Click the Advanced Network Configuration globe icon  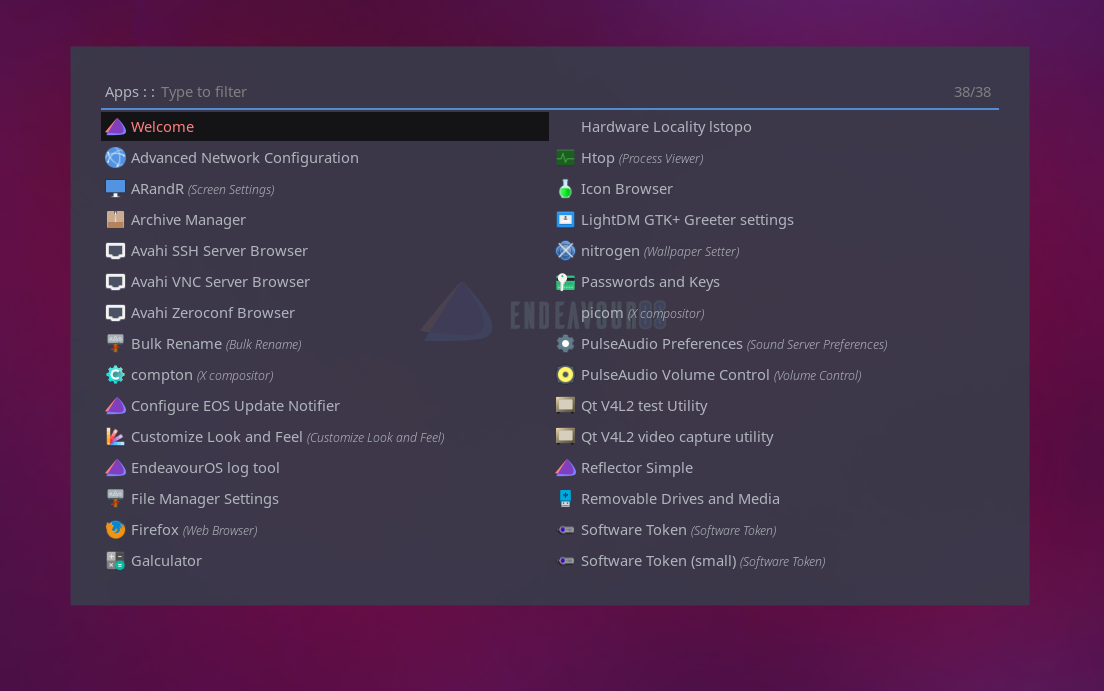(x=115, y=158)
